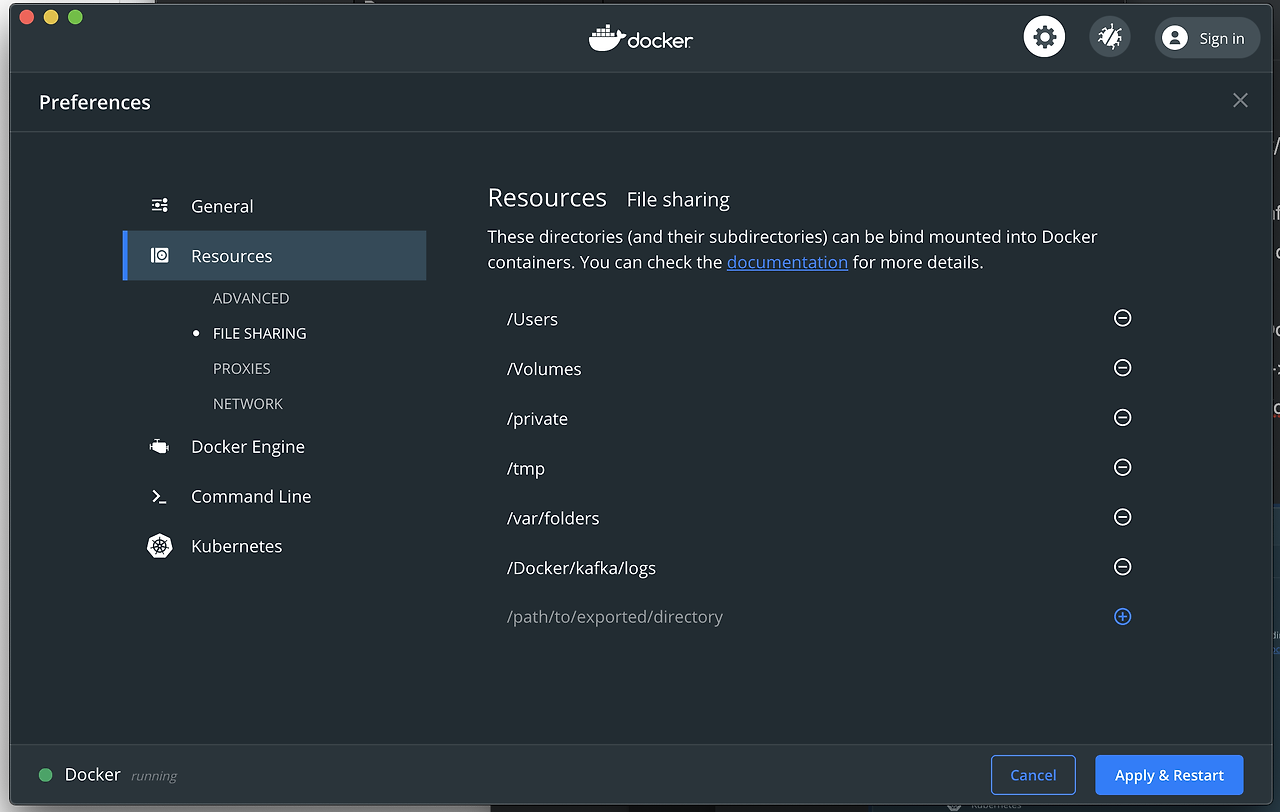The image size is (1280, 812).
Task: Close the Preferences panel with X
Action: click(1240, 100)
